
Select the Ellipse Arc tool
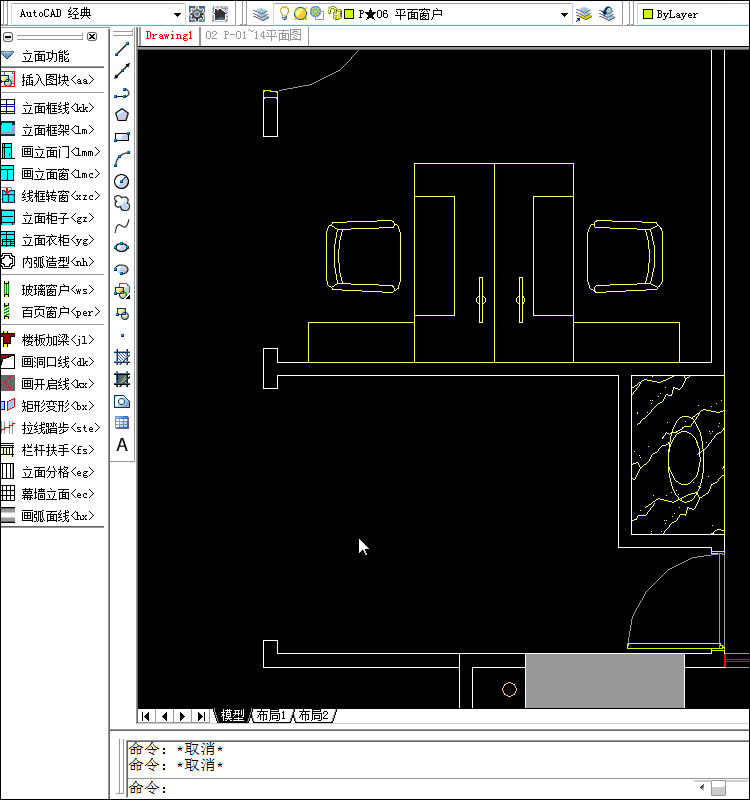click(122, 269)
